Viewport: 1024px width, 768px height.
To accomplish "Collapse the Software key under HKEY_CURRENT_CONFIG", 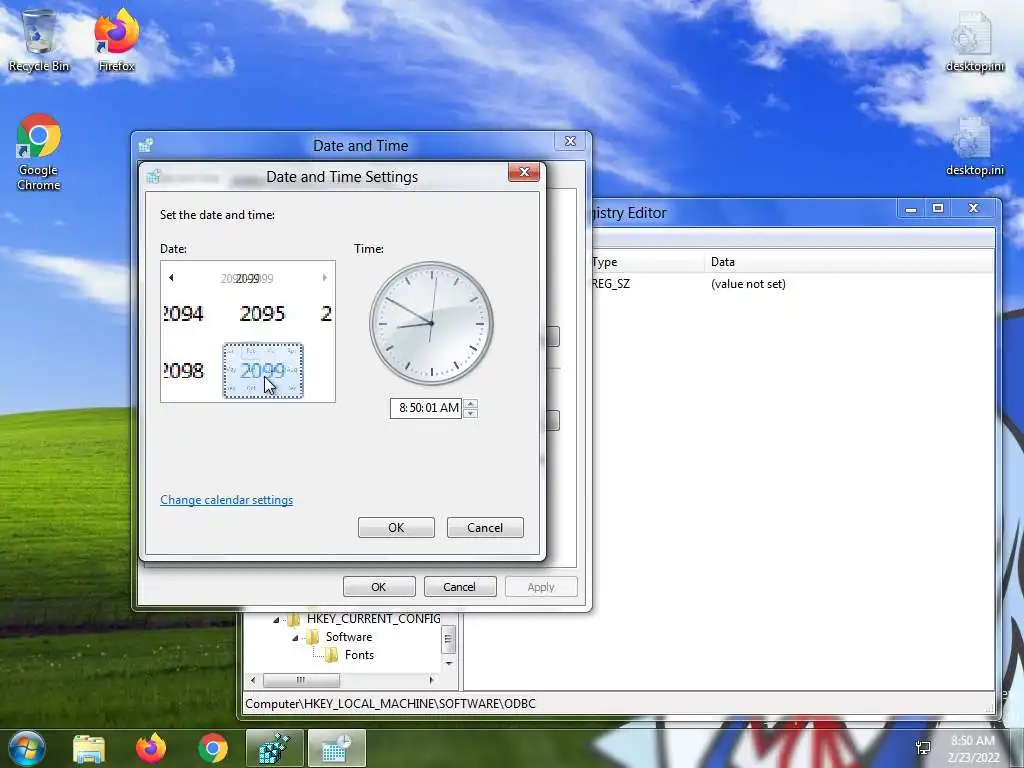I will [295, 637].
